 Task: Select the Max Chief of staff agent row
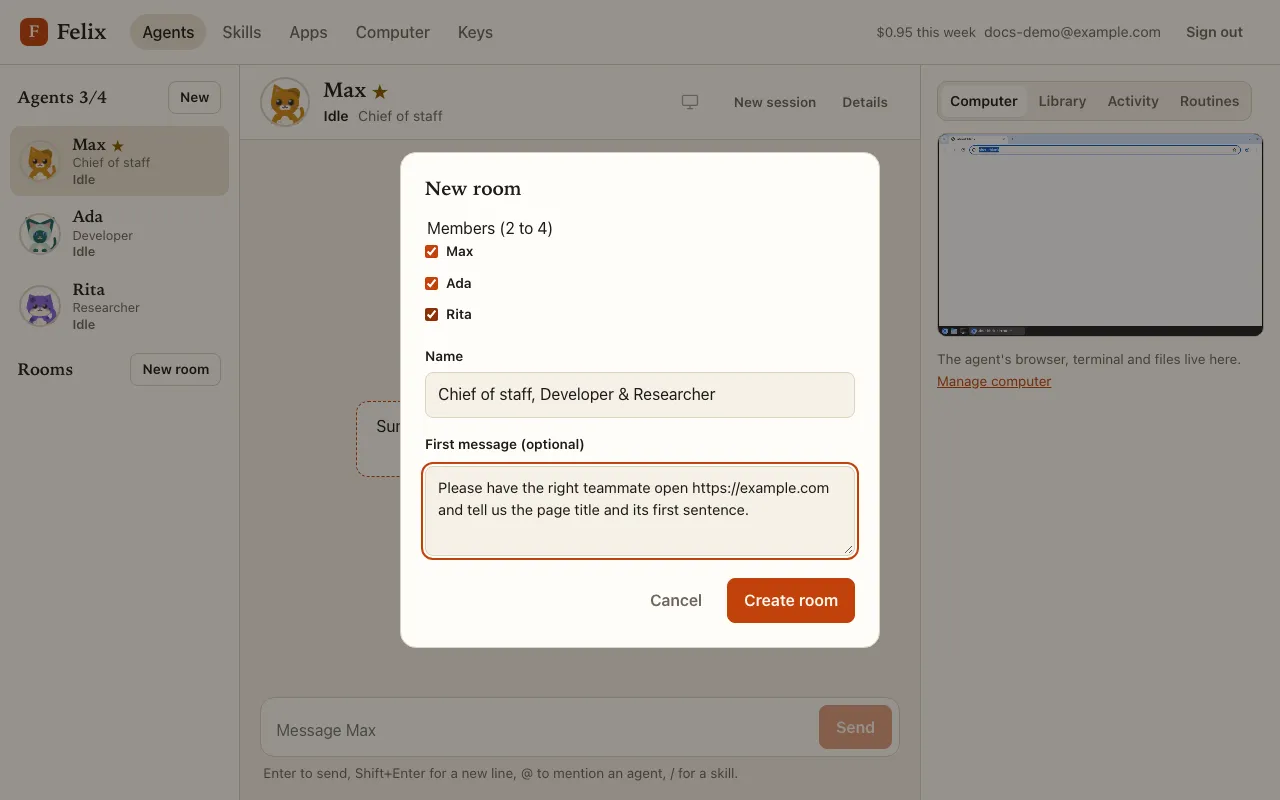click(120, 161)
